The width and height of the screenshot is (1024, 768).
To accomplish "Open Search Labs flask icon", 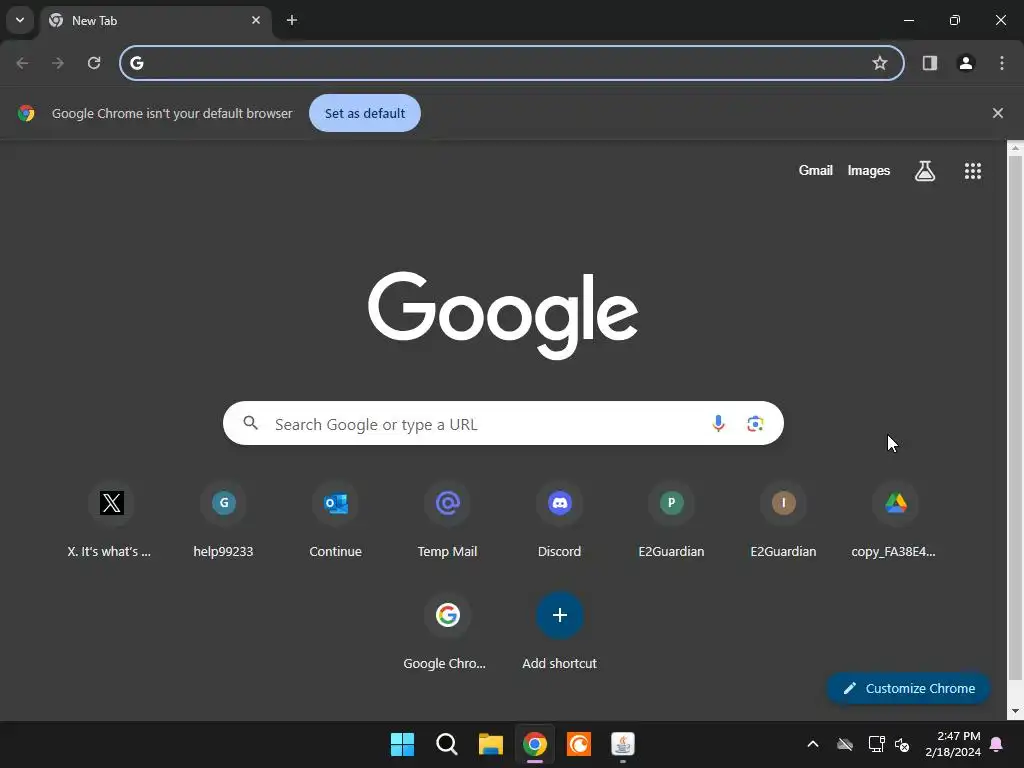I will [925, 170].
